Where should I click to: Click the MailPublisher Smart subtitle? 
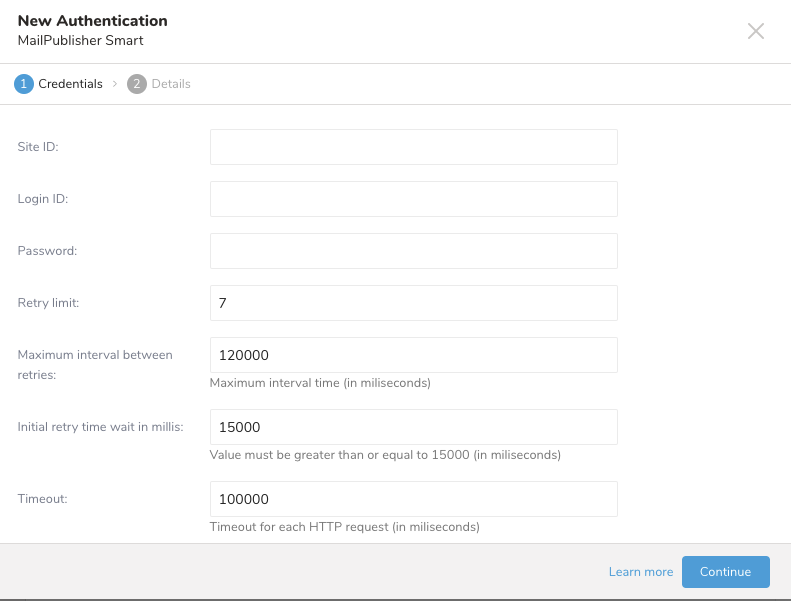[80, 41]
